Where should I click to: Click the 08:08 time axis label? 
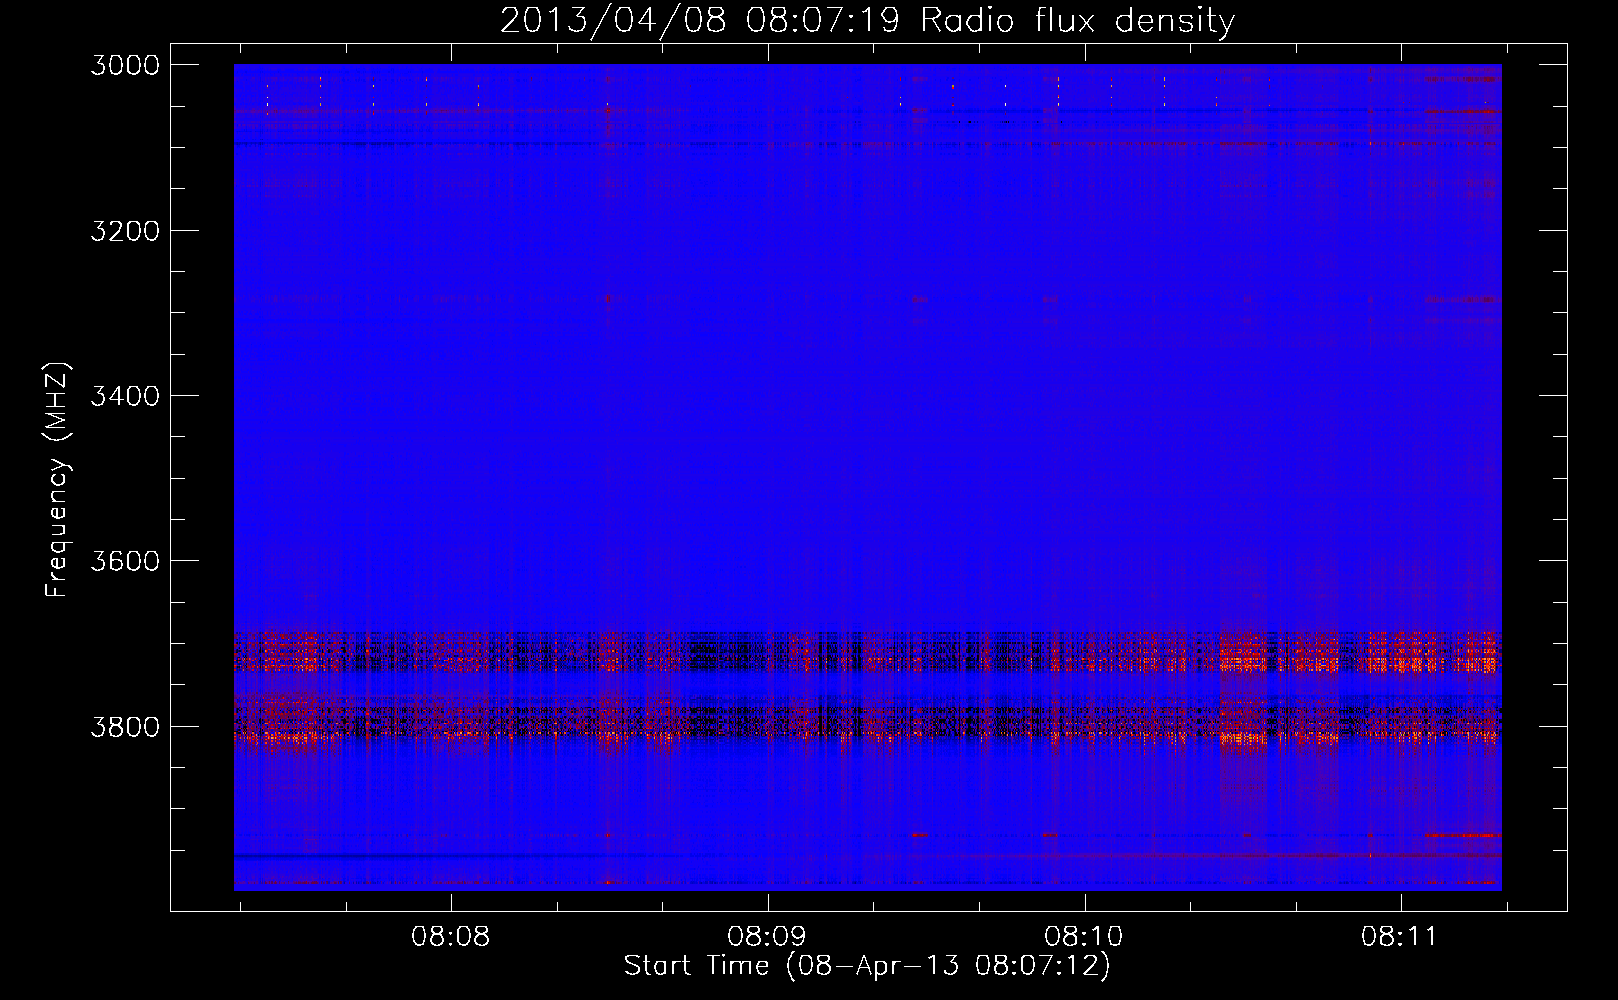451,937
